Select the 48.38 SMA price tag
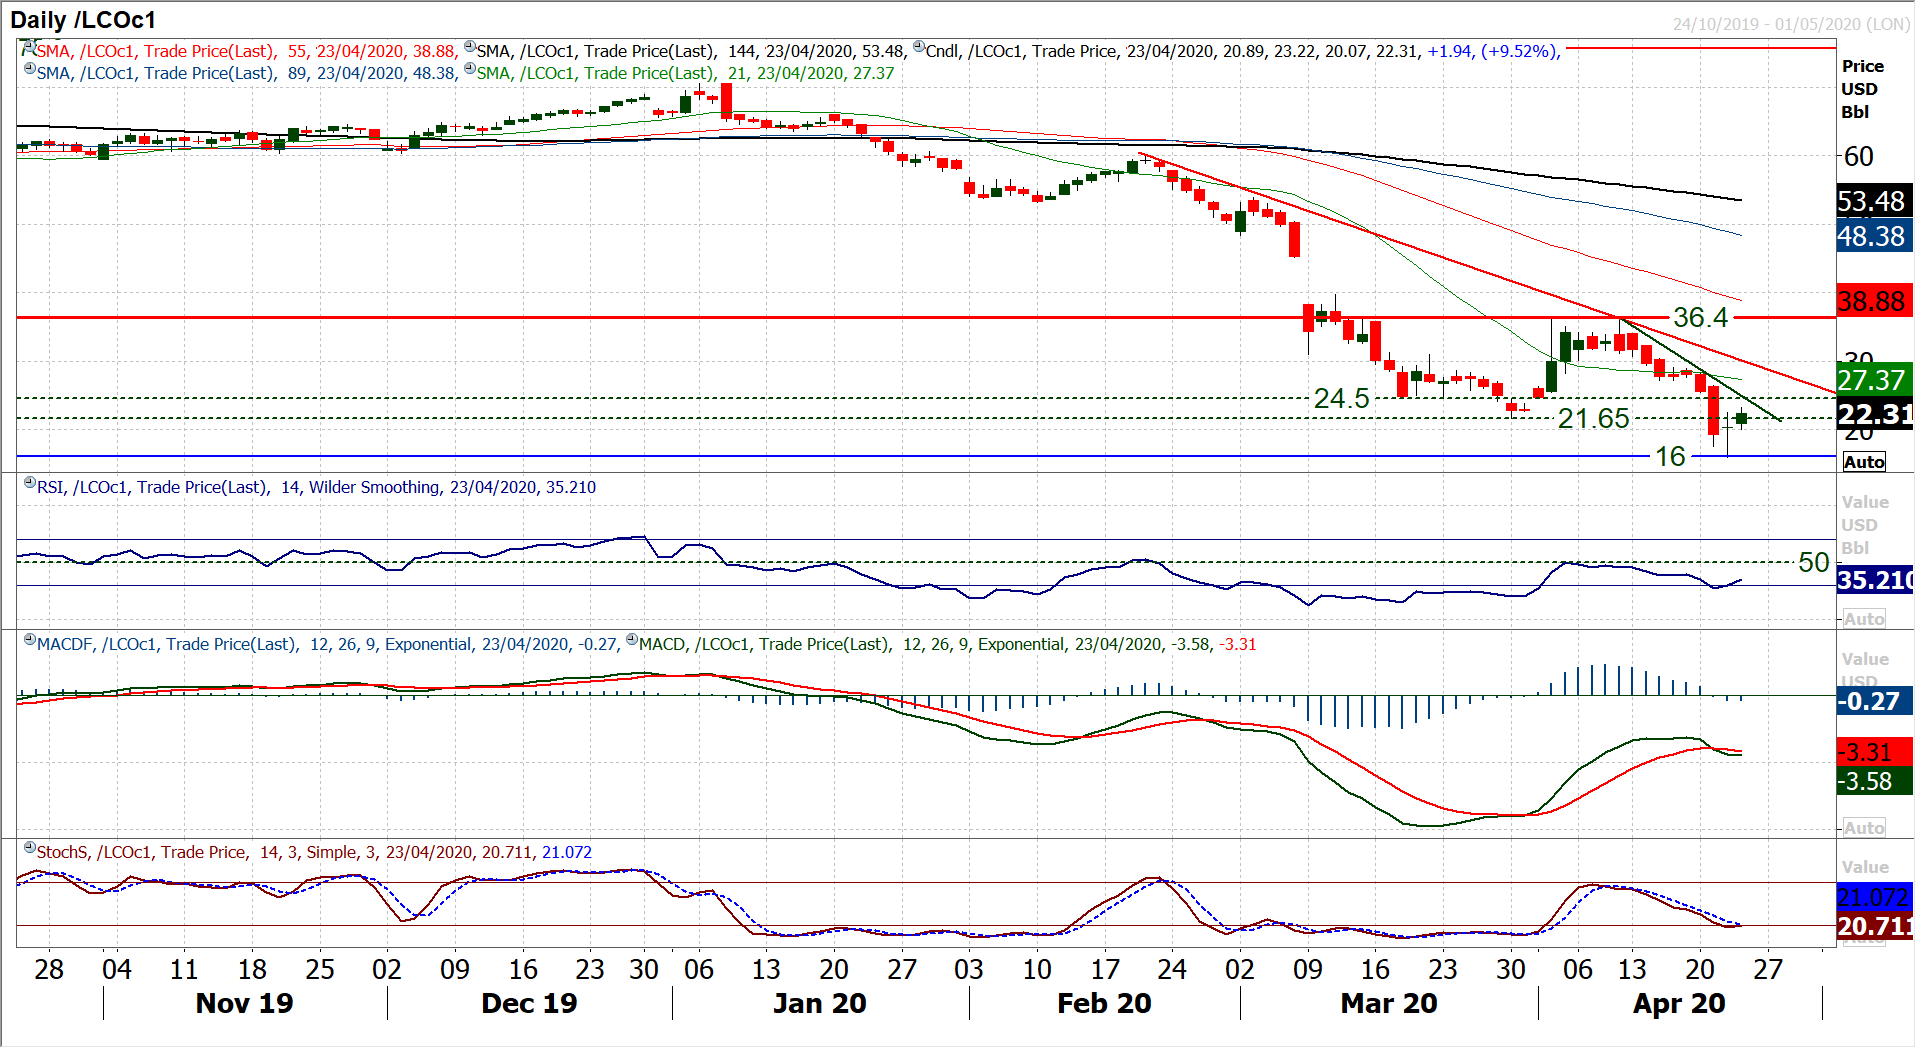1916x1048 pixels. 1875,236
